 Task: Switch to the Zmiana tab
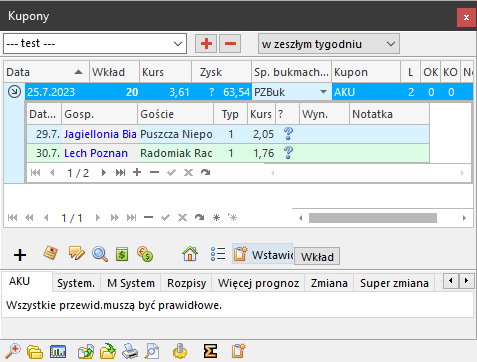[329, 283]
